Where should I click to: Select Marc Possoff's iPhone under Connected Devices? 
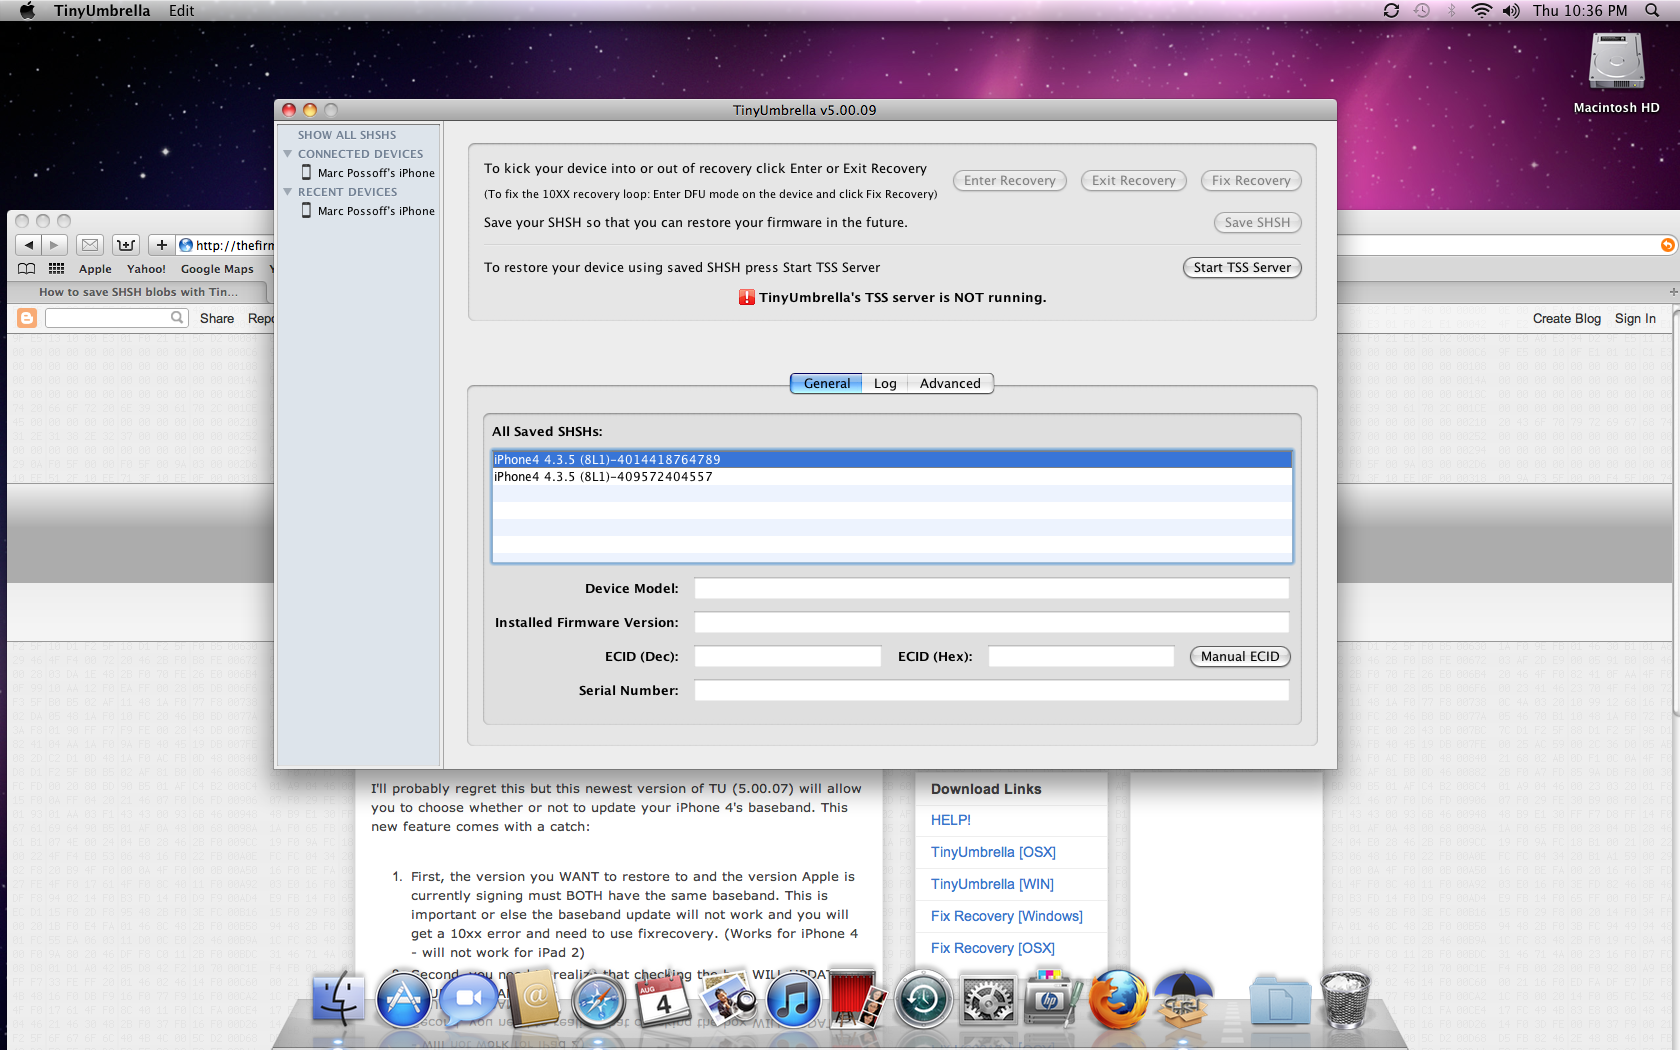pyautogui.click(x=368, y=173)
